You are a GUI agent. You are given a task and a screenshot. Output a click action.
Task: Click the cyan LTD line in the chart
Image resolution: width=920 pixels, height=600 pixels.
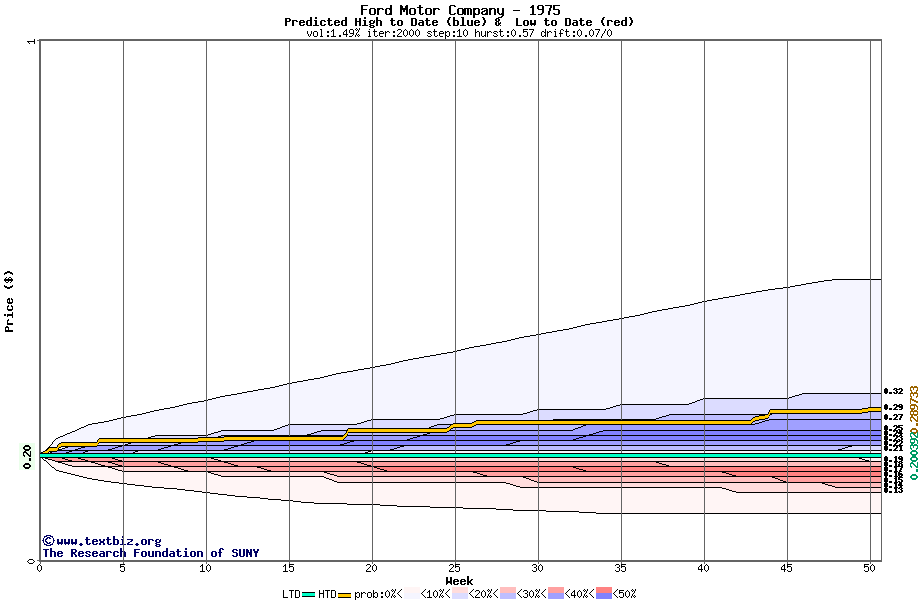pyautogui.click(x=461, y=455)
